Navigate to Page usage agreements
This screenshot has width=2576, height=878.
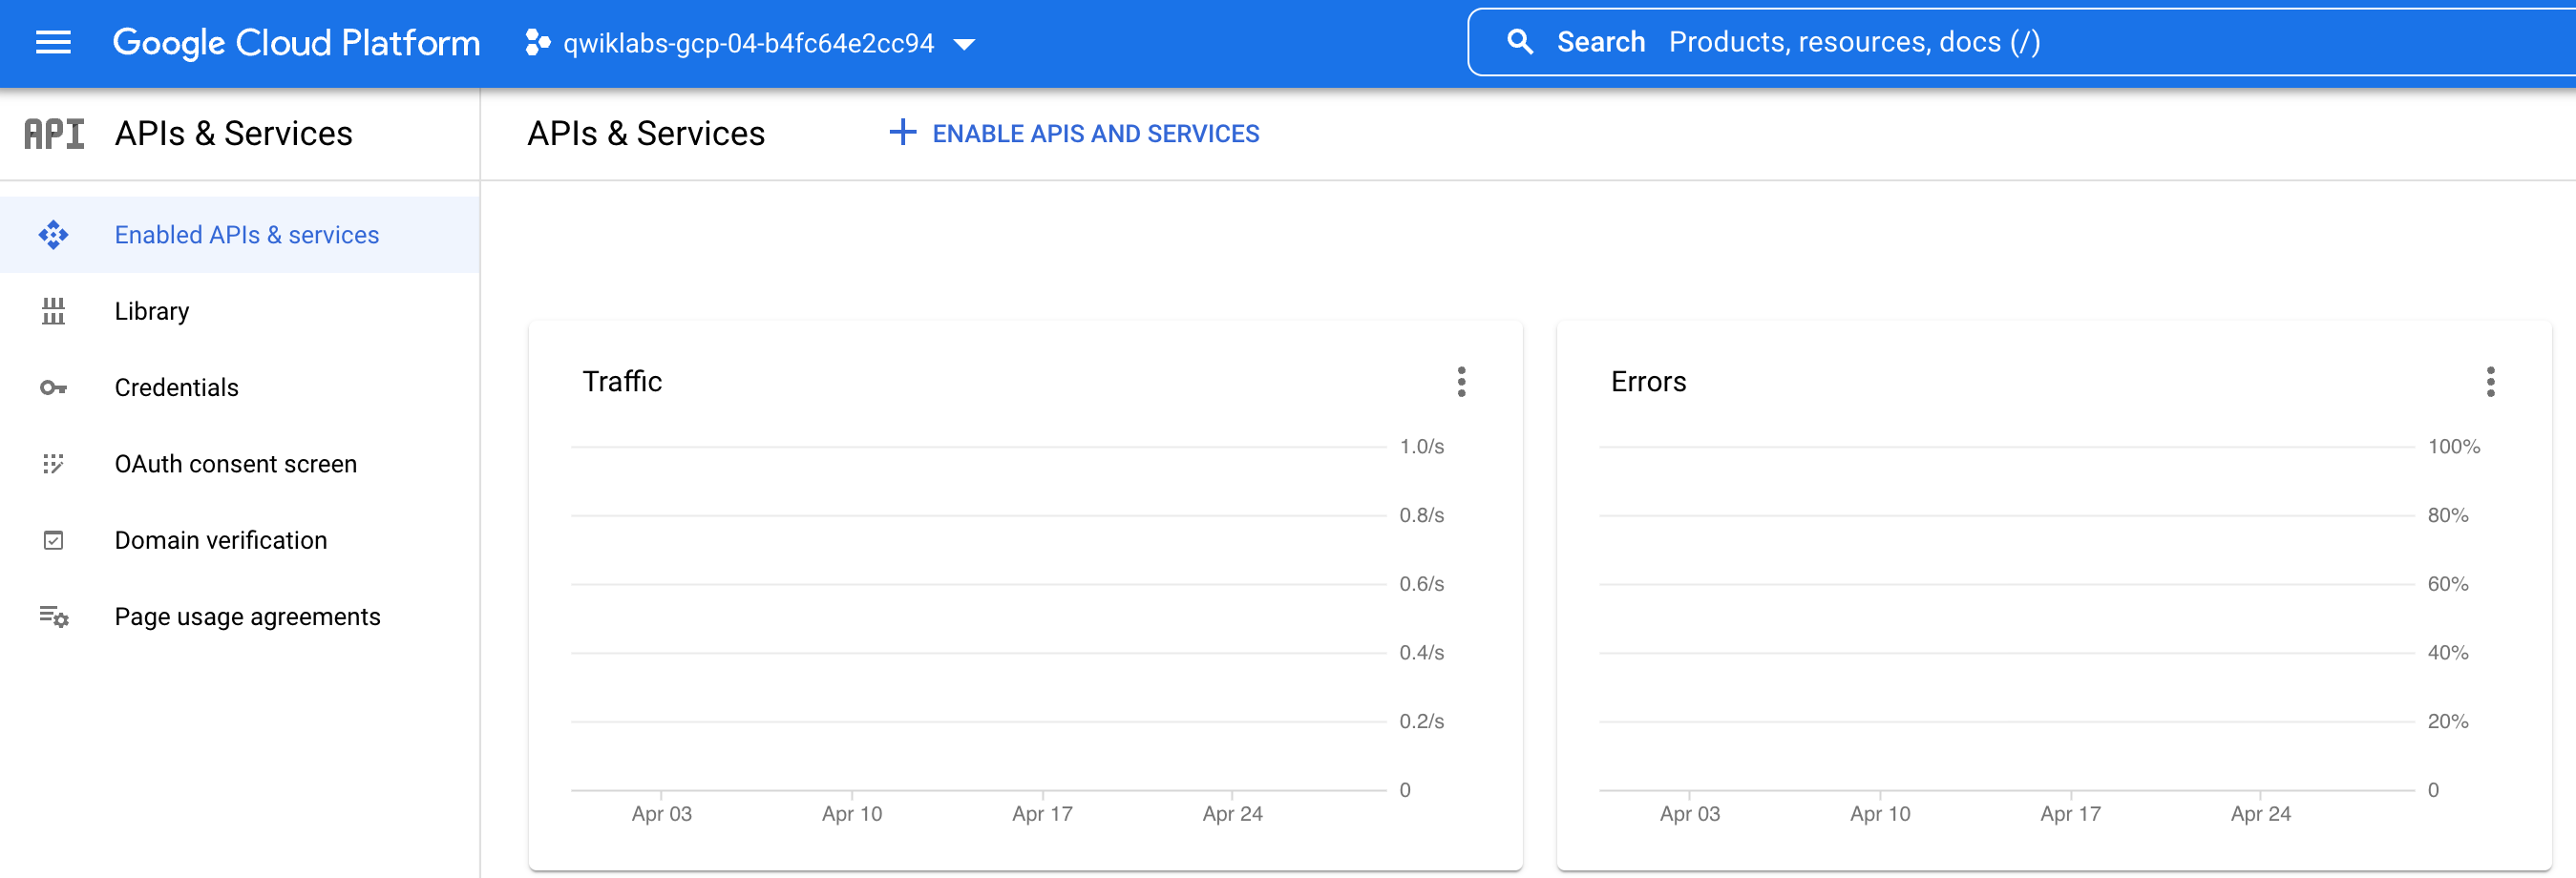click(247, 616)
